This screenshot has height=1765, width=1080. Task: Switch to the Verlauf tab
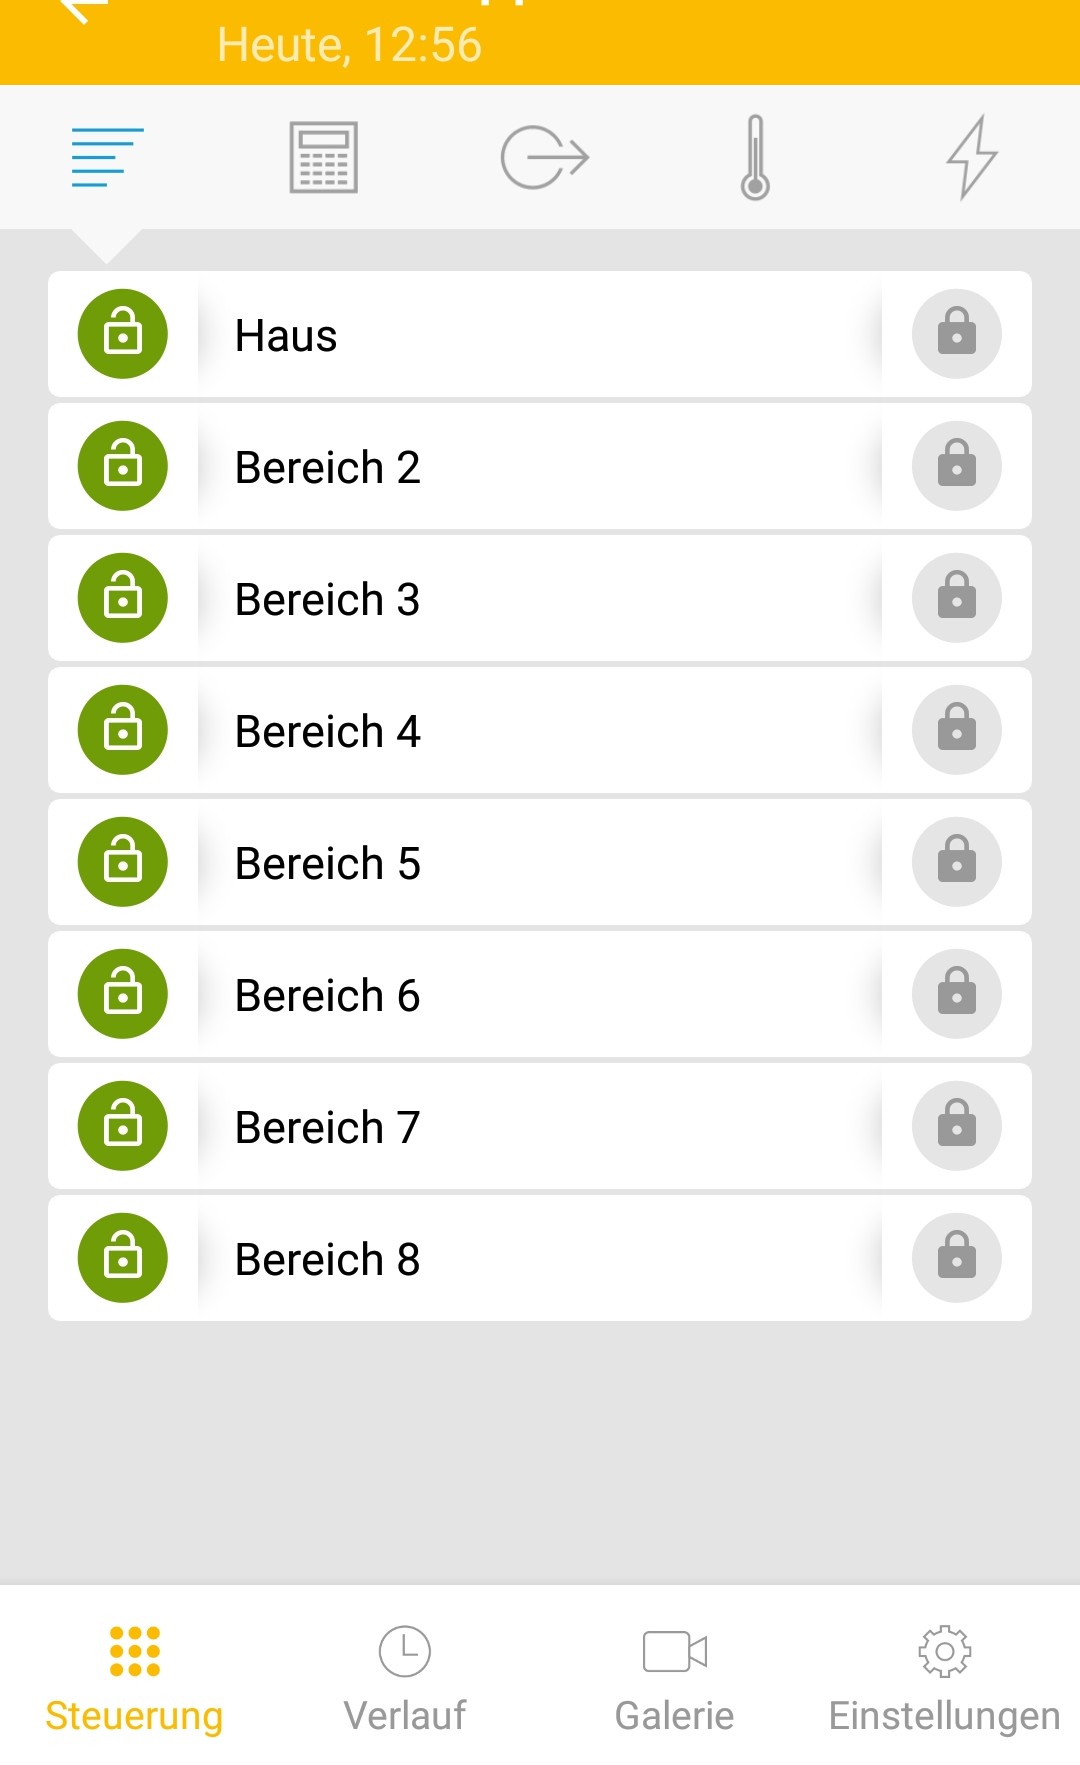point(404,1678)
